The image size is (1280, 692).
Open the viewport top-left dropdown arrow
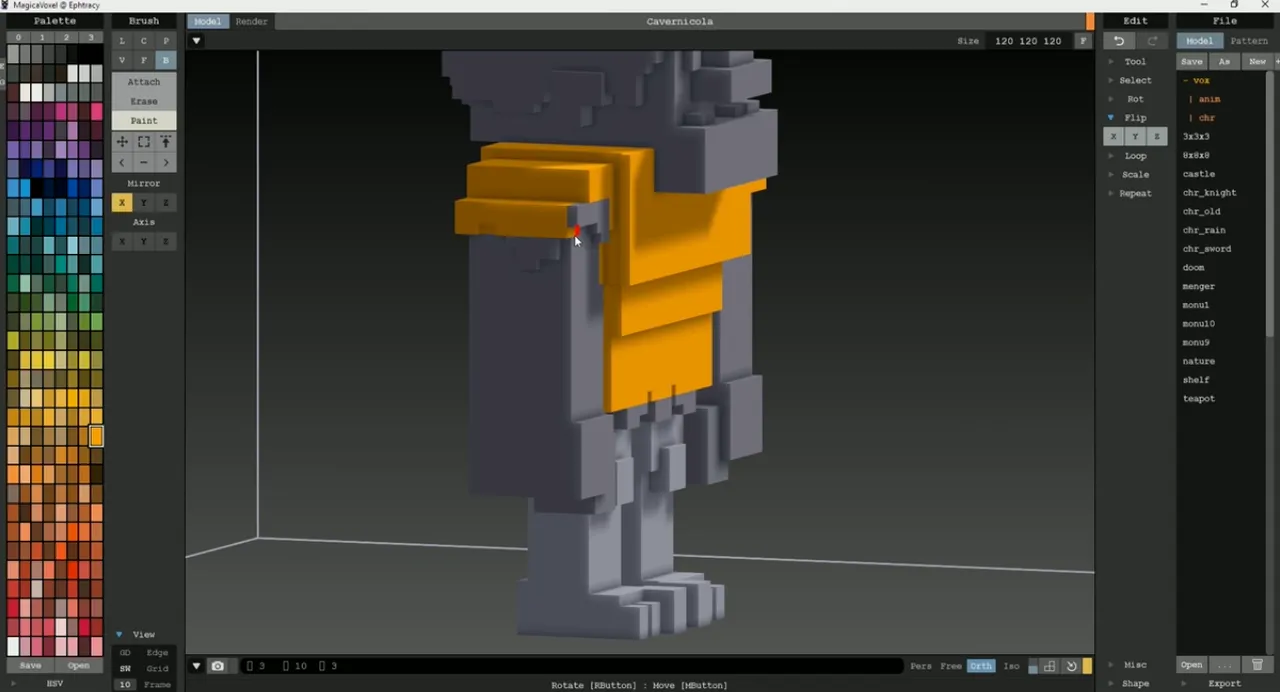tap(196, 41)
